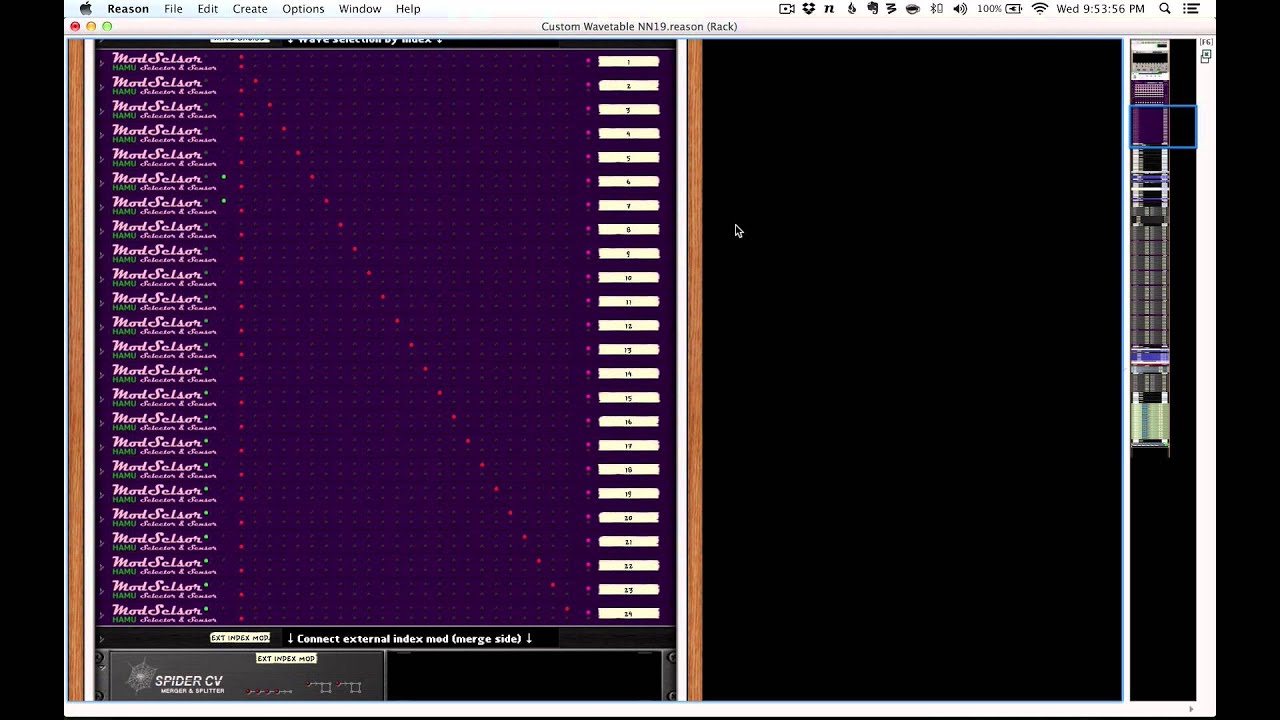1280x720 pixels.
Task: Click ModSelsor logo on device labeled 16
Action: [x=157, y=418]
